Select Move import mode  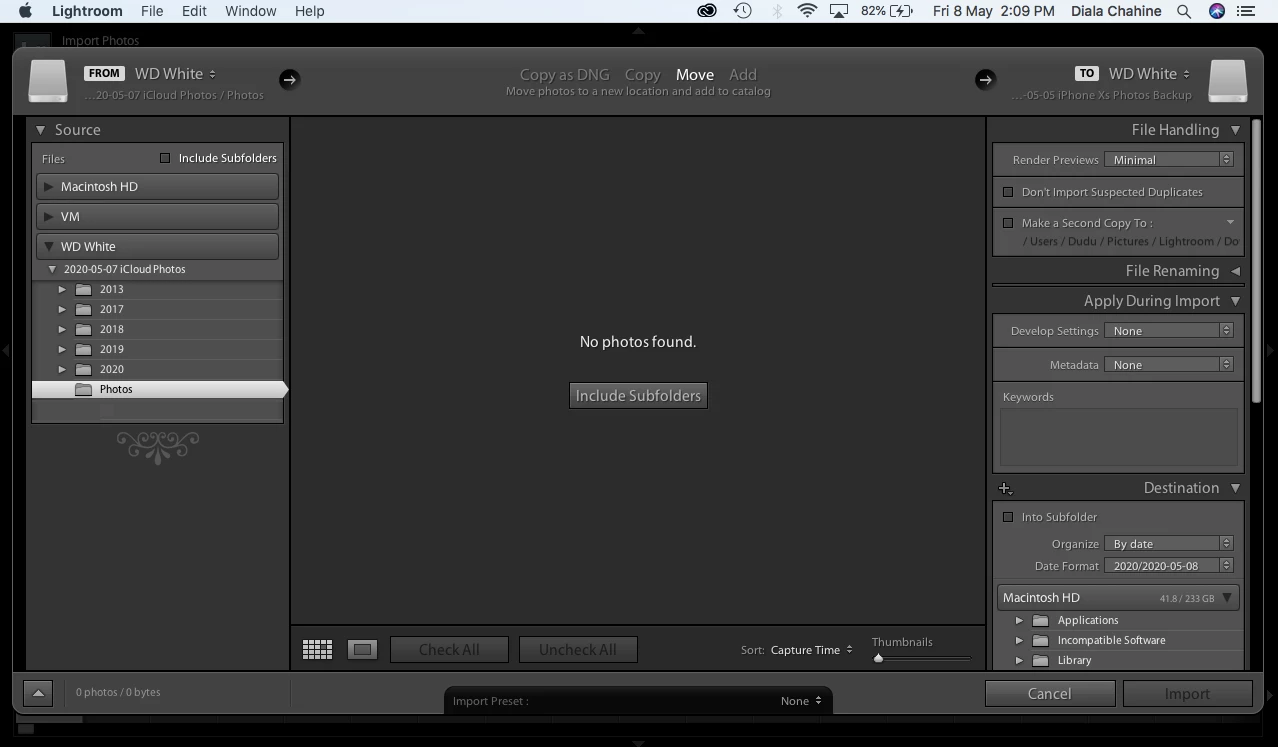pos(694,75)
